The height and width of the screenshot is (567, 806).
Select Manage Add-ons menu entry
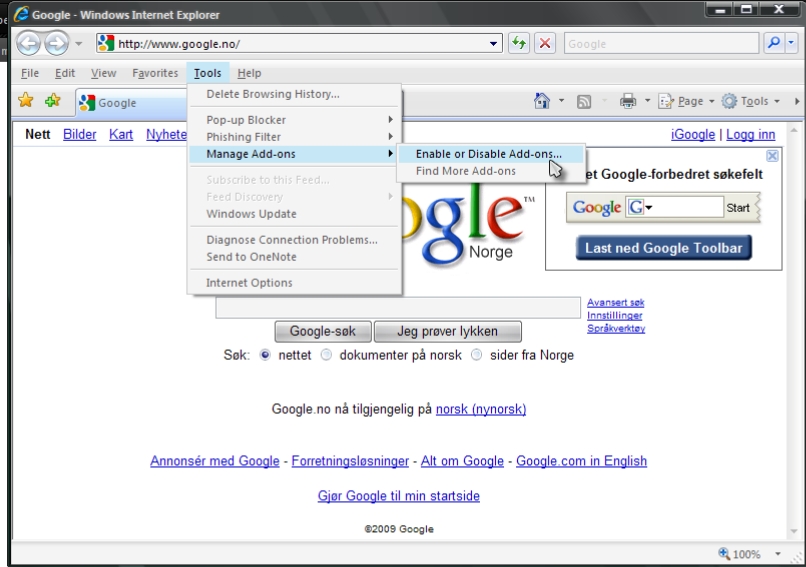294,154
